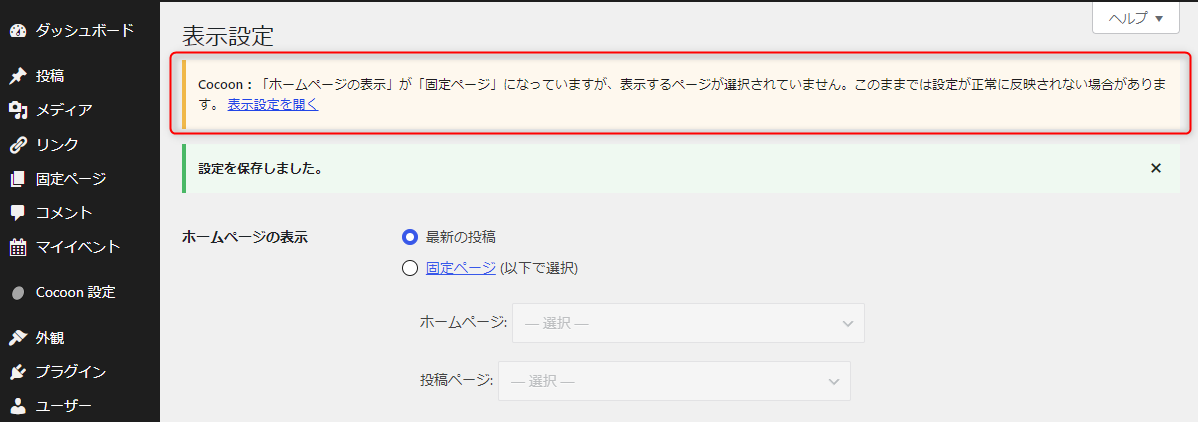Click the Links chain icon
1198x422 pixels.
tap(17, 144)
